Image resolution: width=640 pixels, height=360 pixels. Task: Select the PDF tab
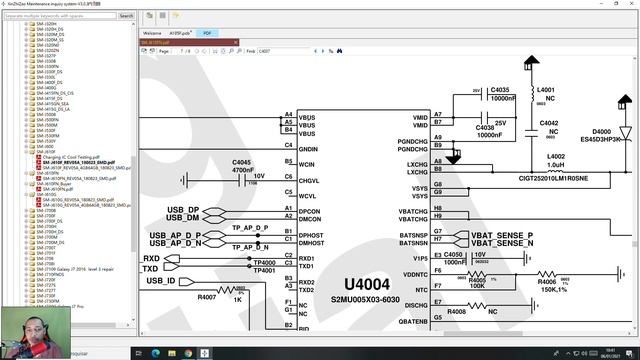(207, 33)
